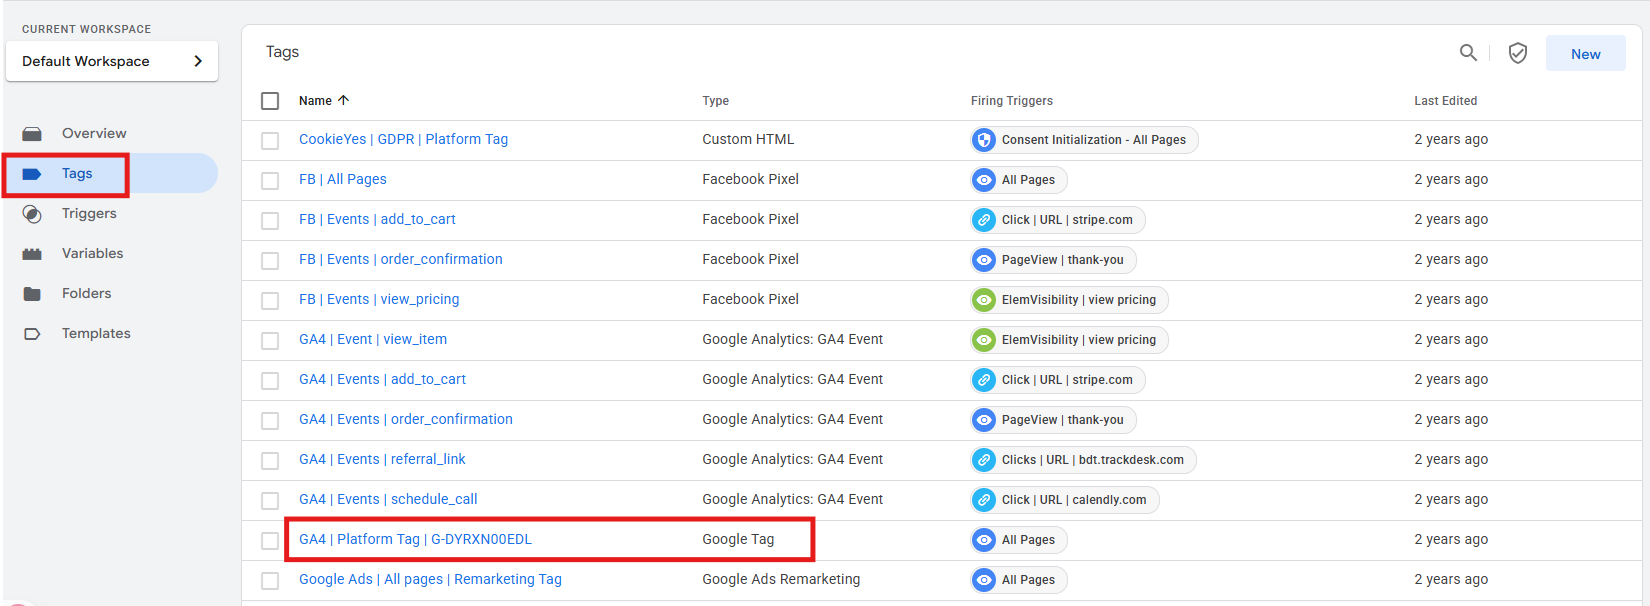Click the Triggers circle icon in sidebar
The image size is (1650, 606).
32,214
